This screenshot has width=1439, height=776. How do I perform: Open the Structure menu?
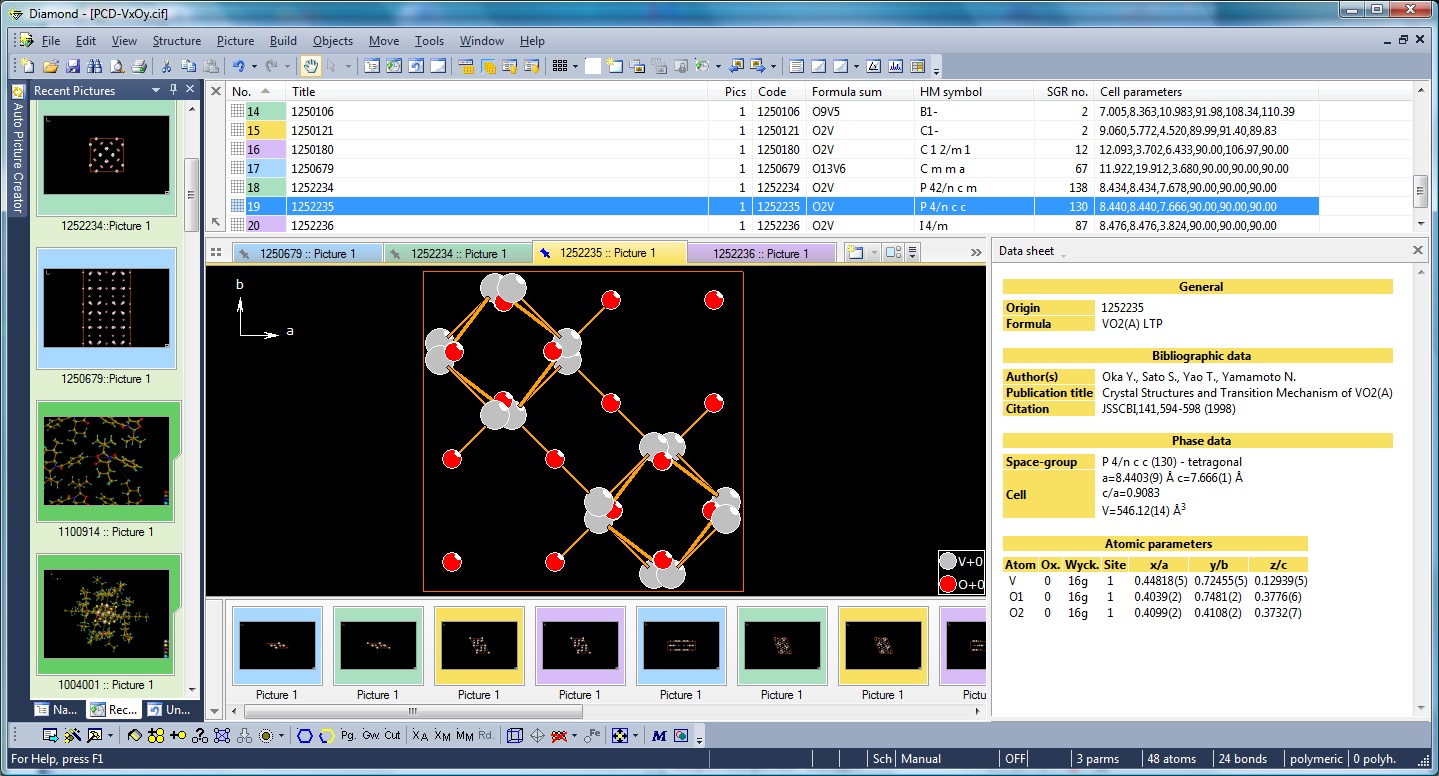176,41
